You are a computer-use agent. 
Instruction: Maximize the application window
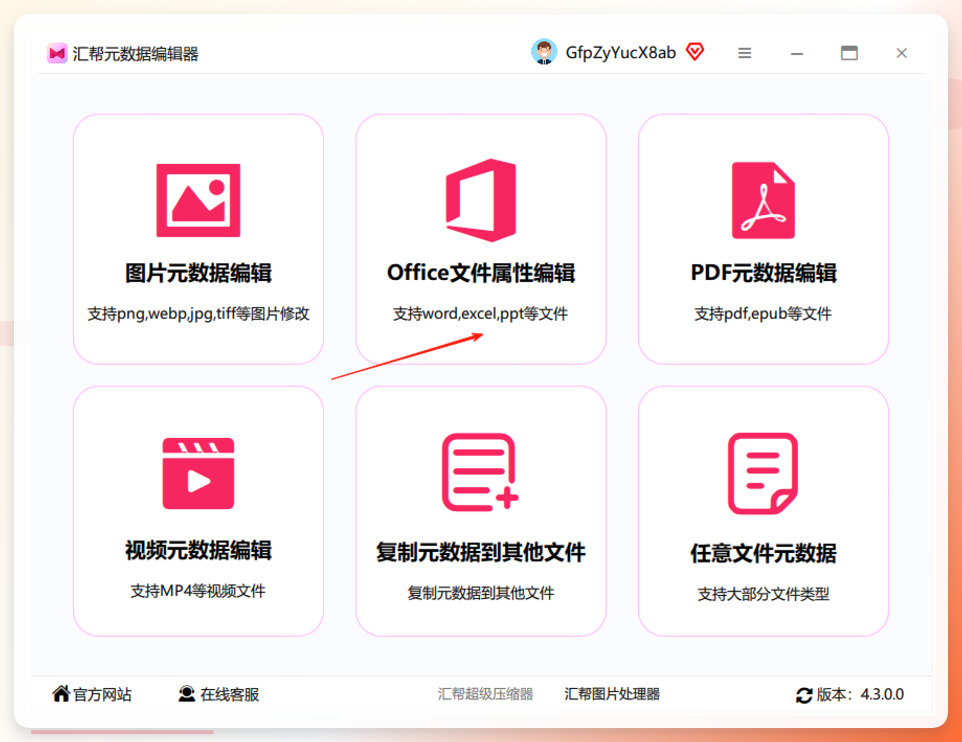[x=849, y=53]
